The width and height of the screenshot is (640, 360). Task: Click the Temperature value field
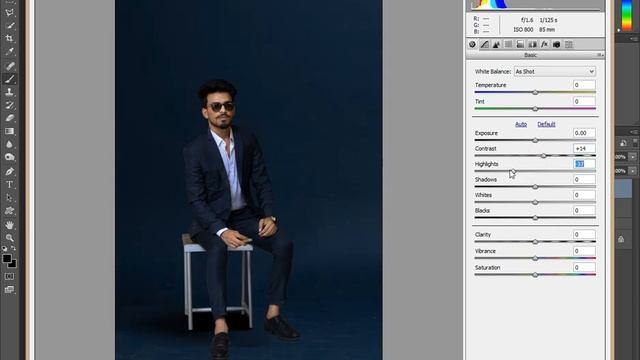pos(584,85)
